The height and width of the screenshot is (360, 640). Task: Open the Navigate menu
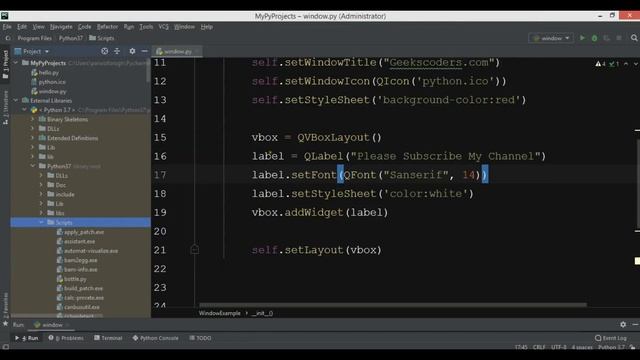pos(61,27)
